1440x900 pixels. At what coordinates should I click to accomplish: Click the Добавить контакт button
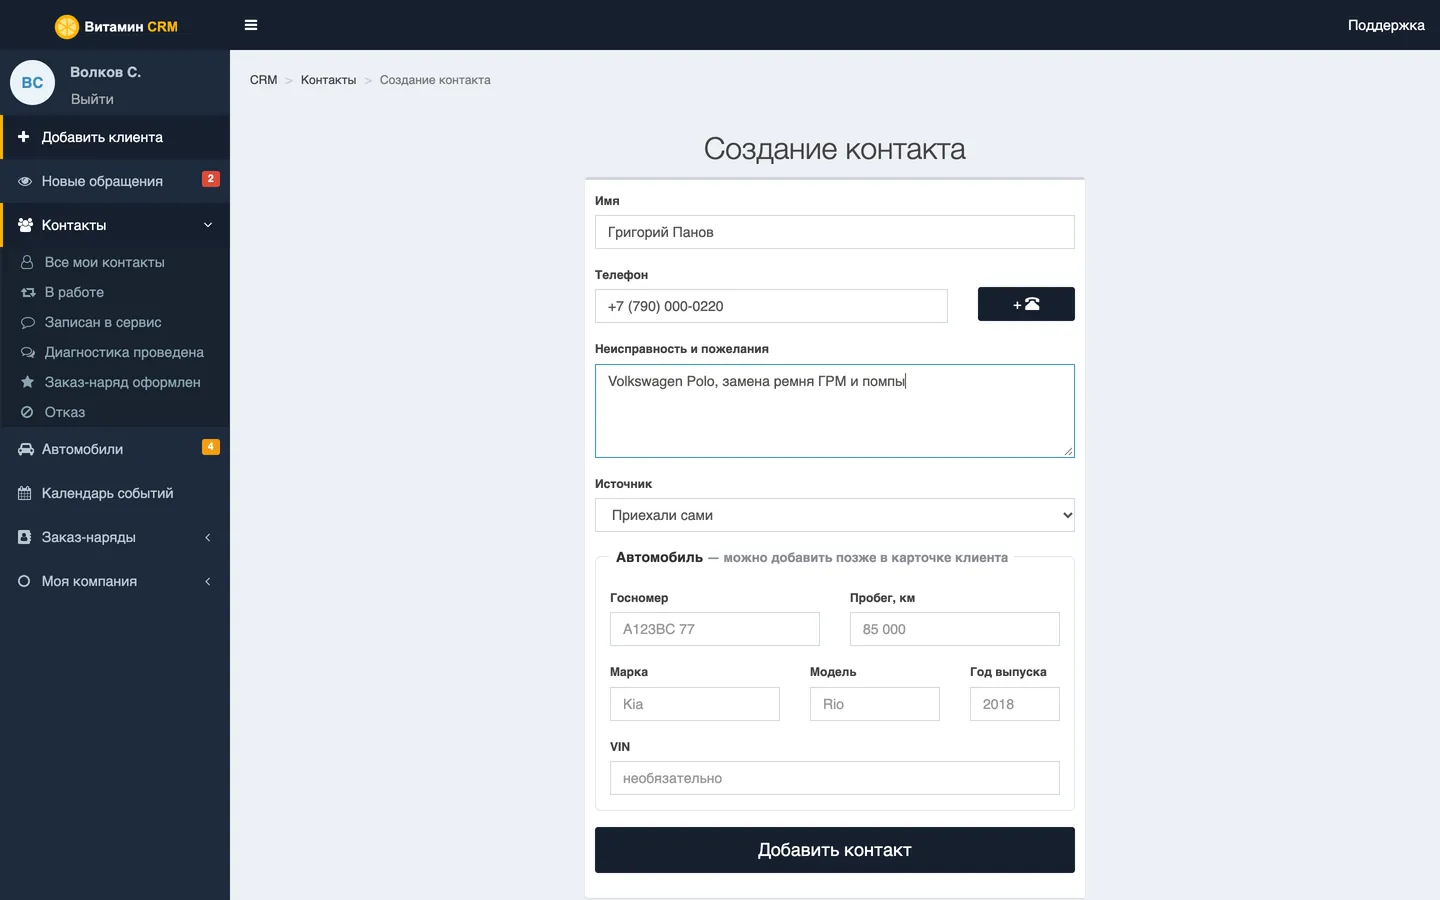[835, 850]
